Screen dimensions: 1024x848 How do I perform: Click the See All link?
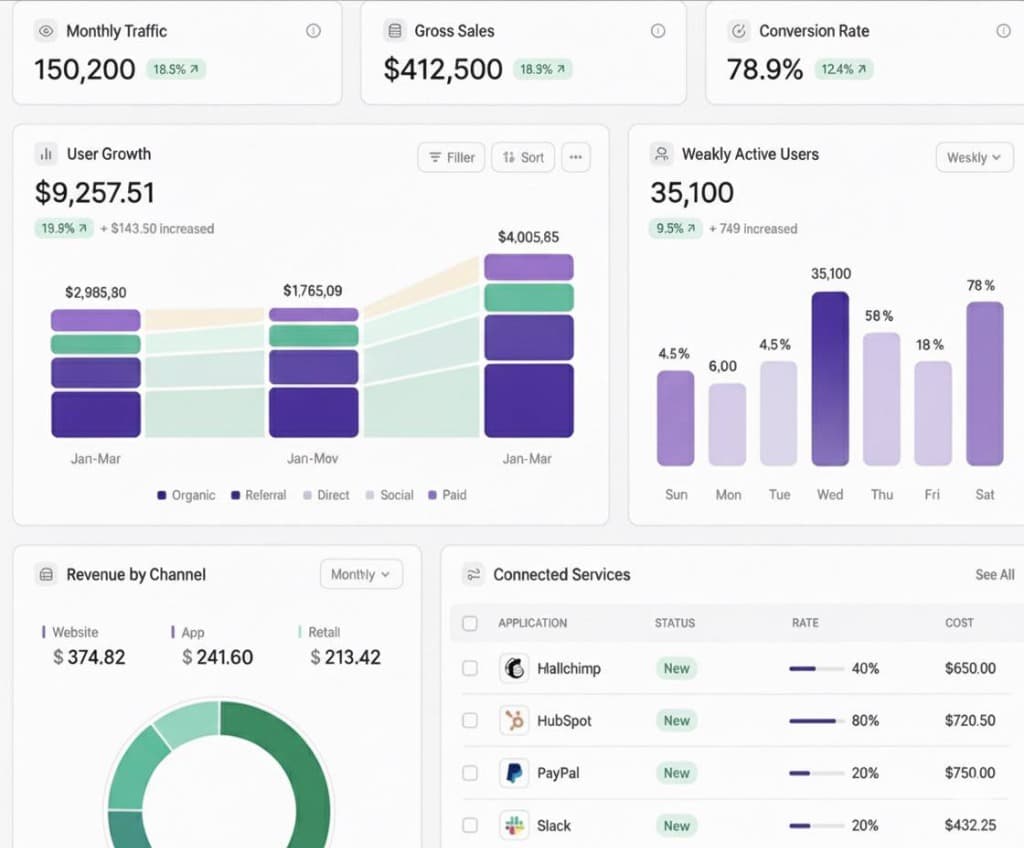(x=994, y=574)
